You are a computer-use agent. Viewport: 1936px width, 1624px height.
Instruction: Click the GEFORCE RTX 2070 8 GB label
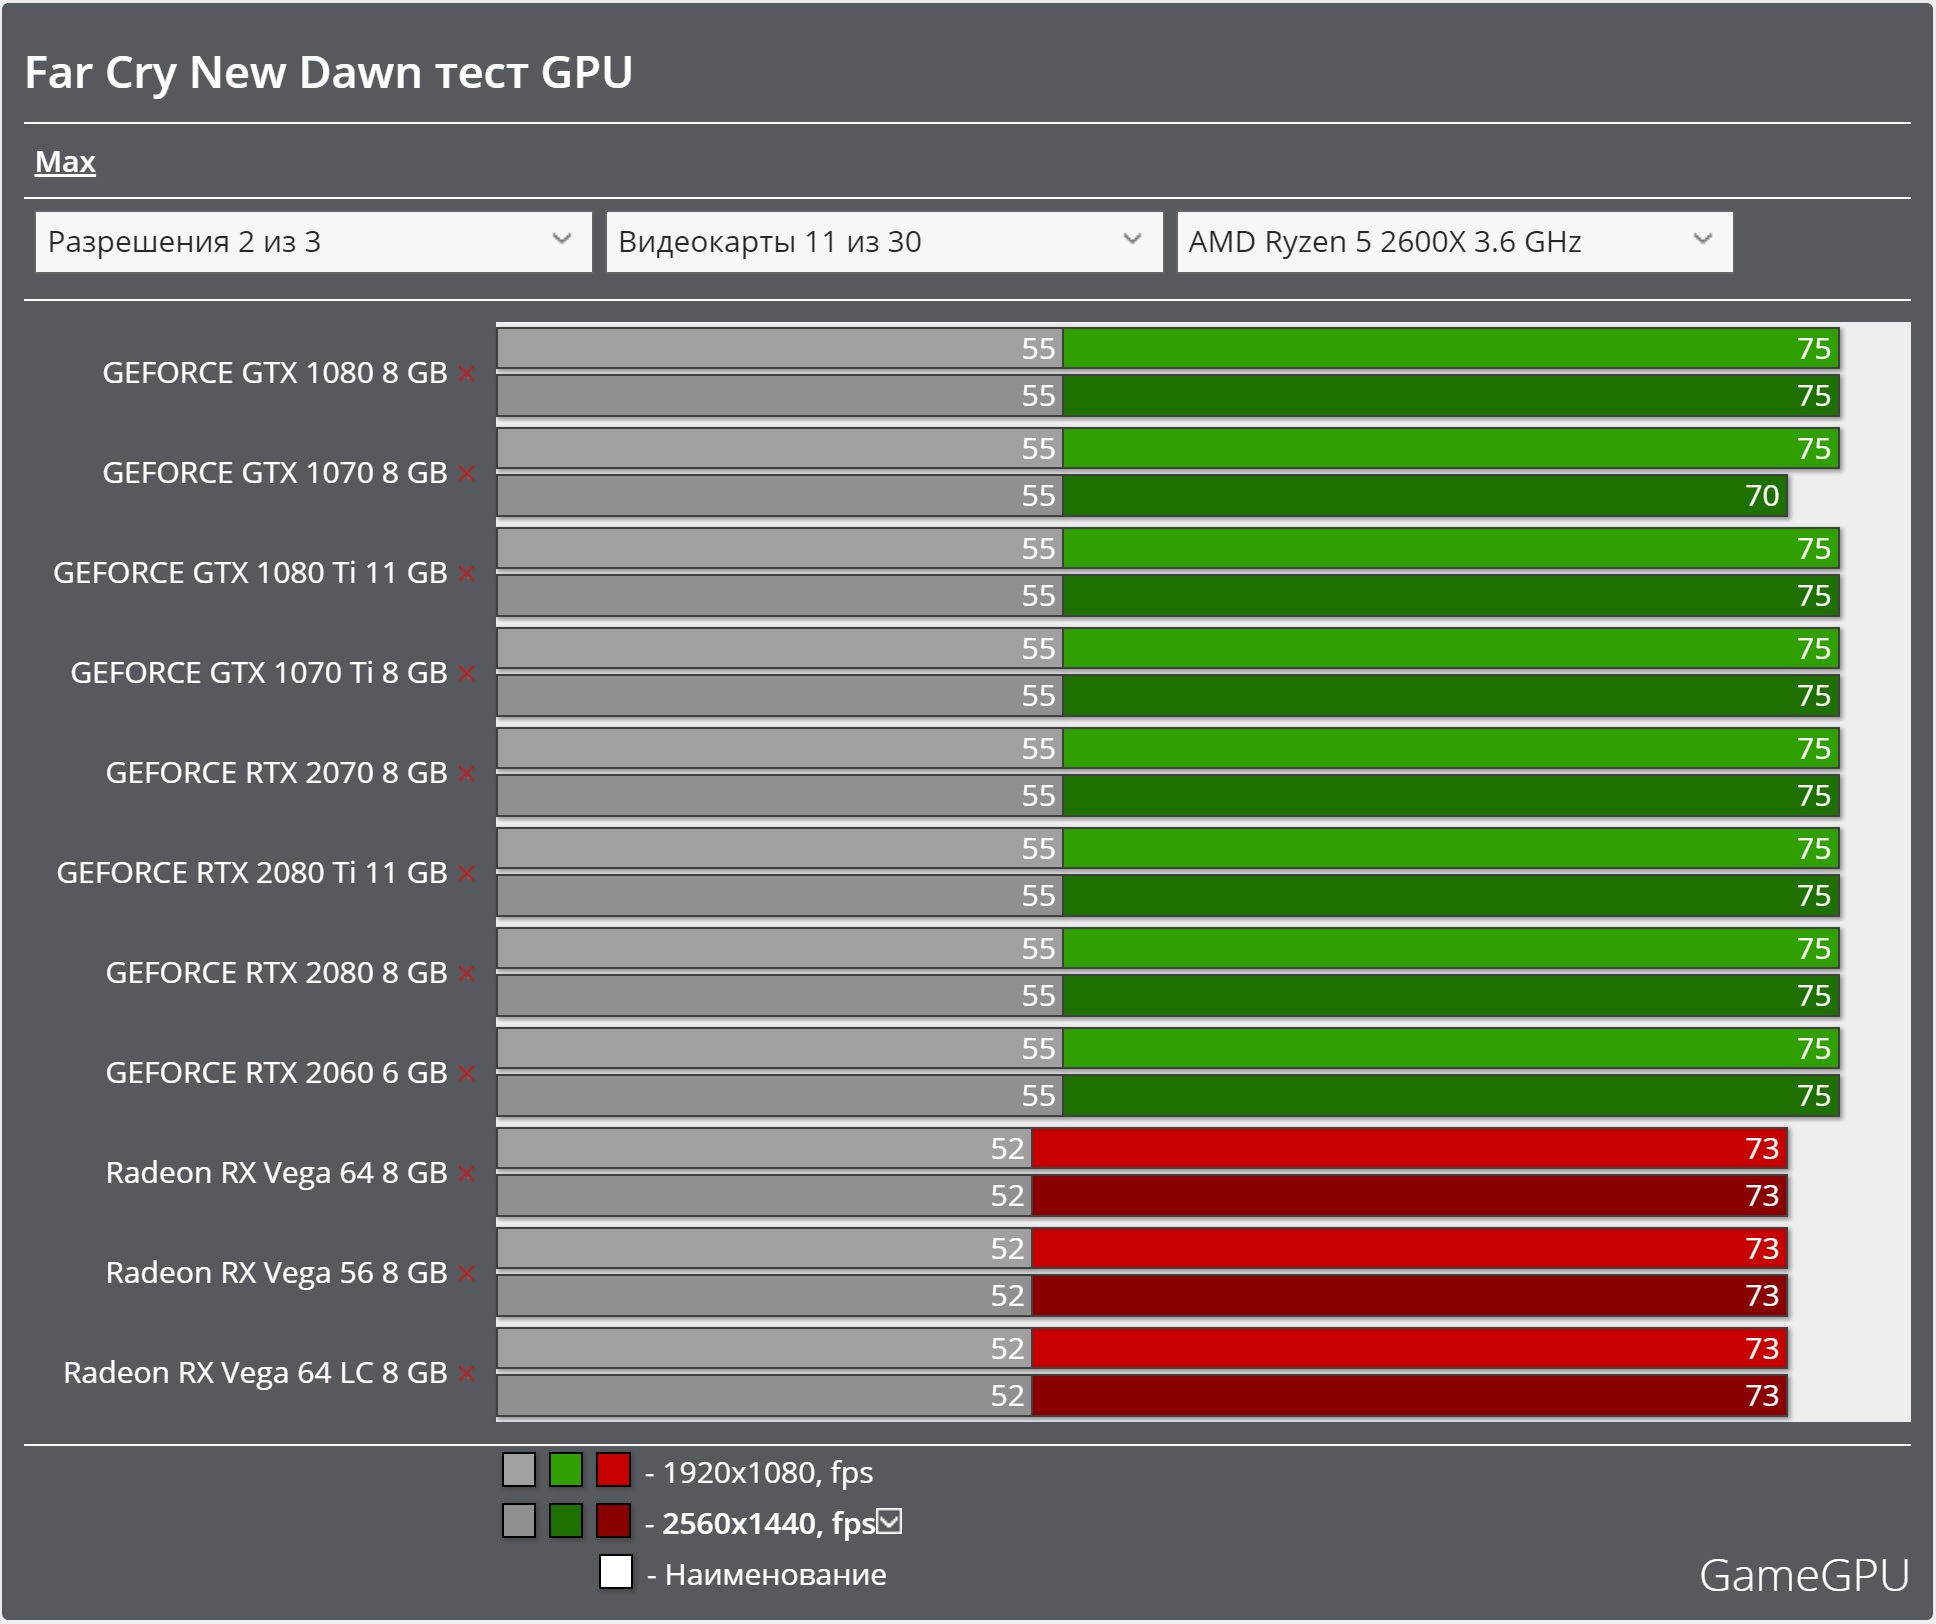[277, 773]
